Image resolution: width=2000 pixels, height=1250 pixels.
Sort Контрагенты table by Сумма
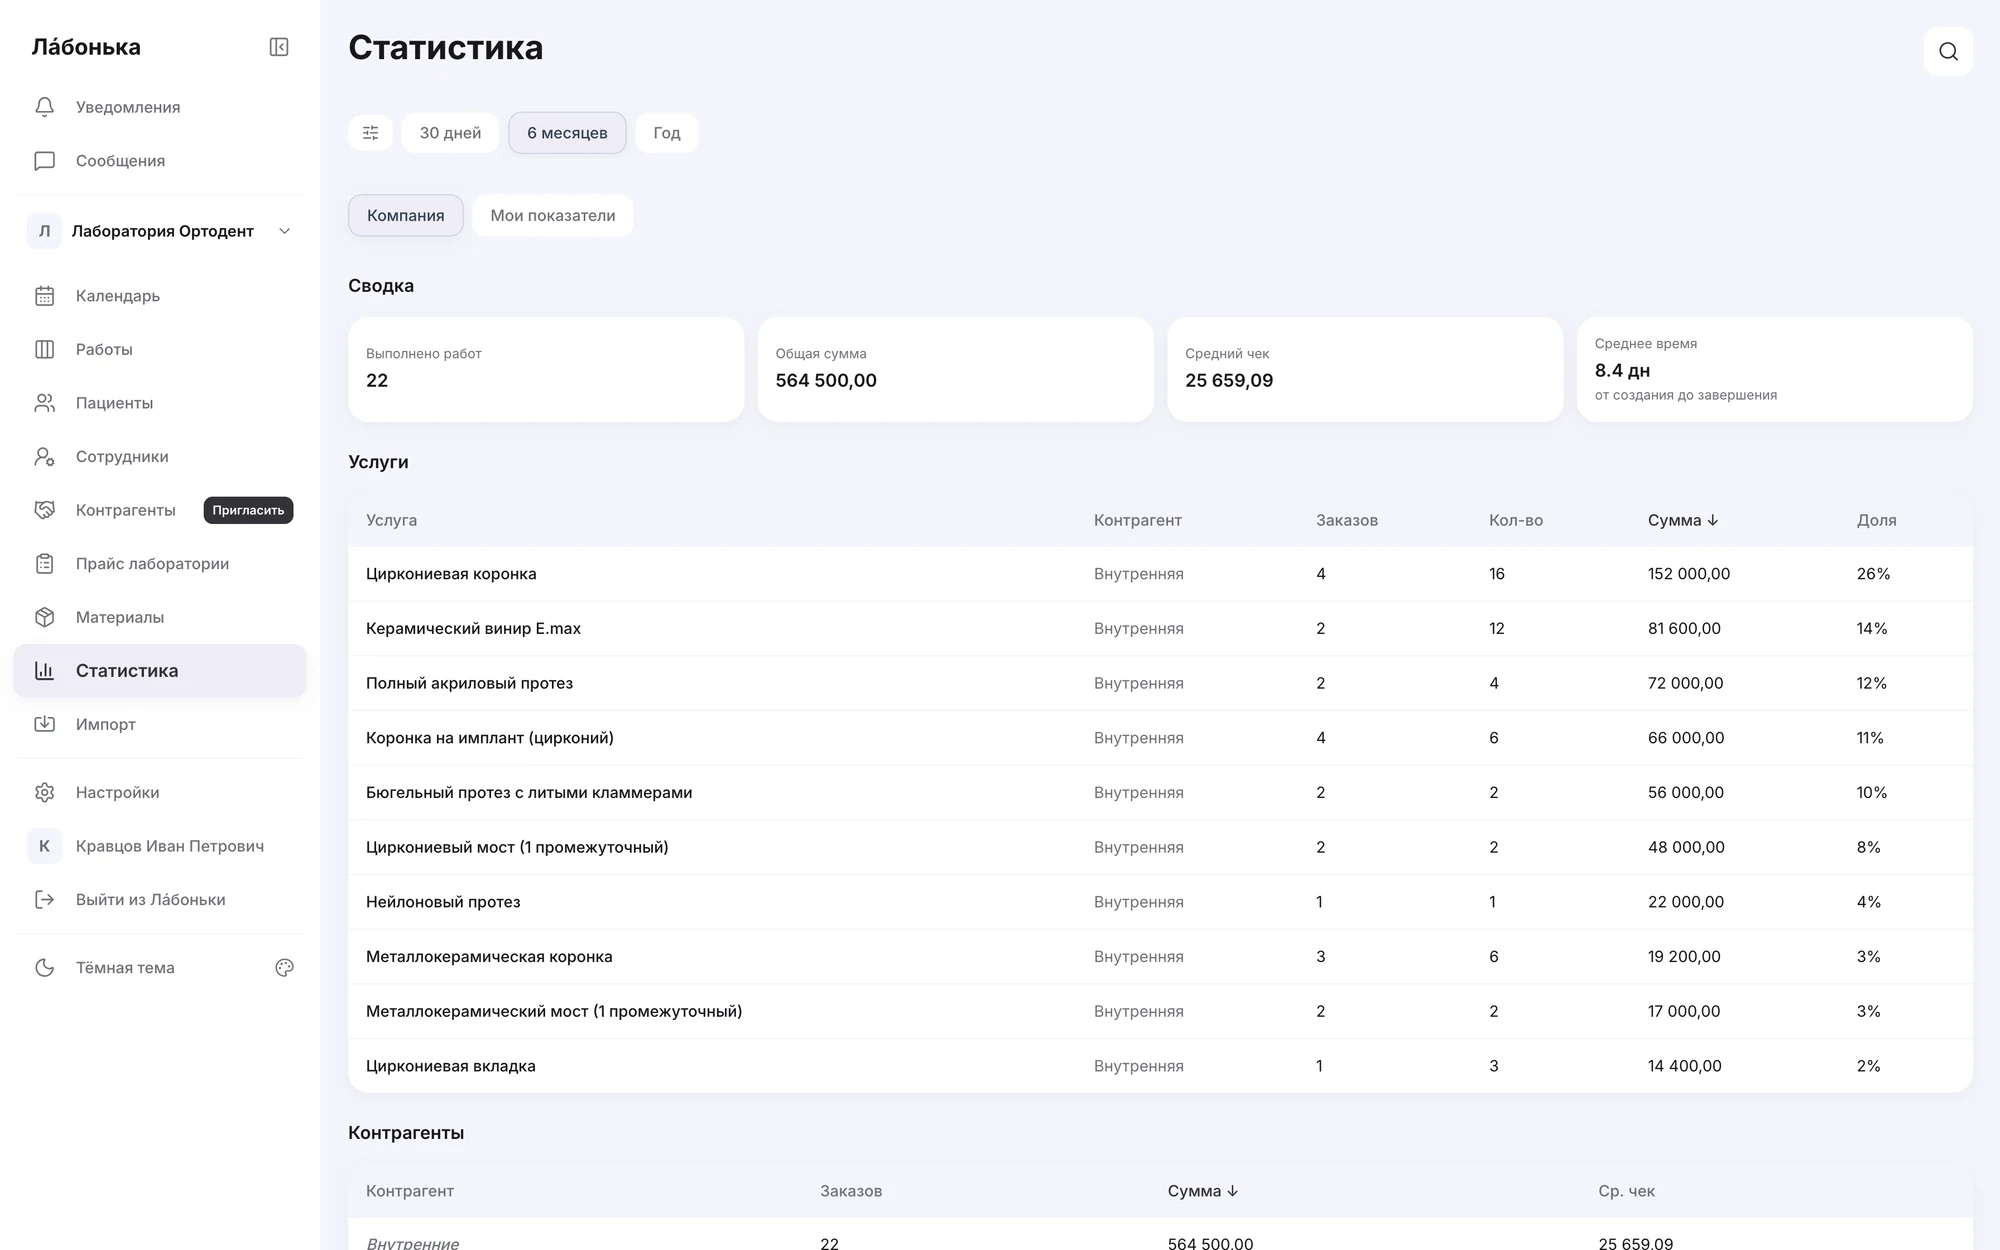point(1203,1191)
